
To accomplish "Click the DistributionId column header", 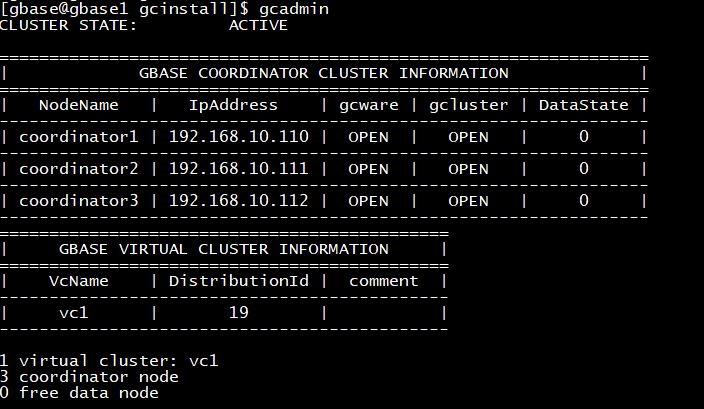I will click(x=239, y=281).
